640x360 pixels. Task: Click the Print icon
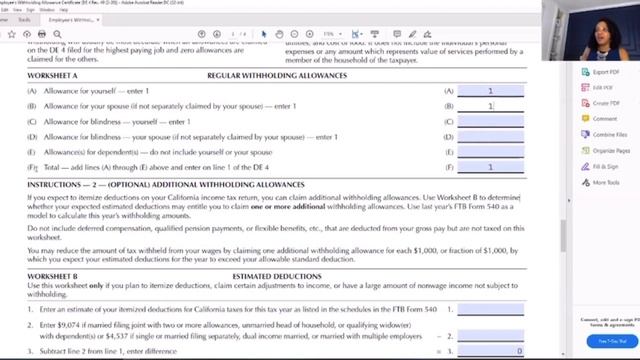point(42,34)
